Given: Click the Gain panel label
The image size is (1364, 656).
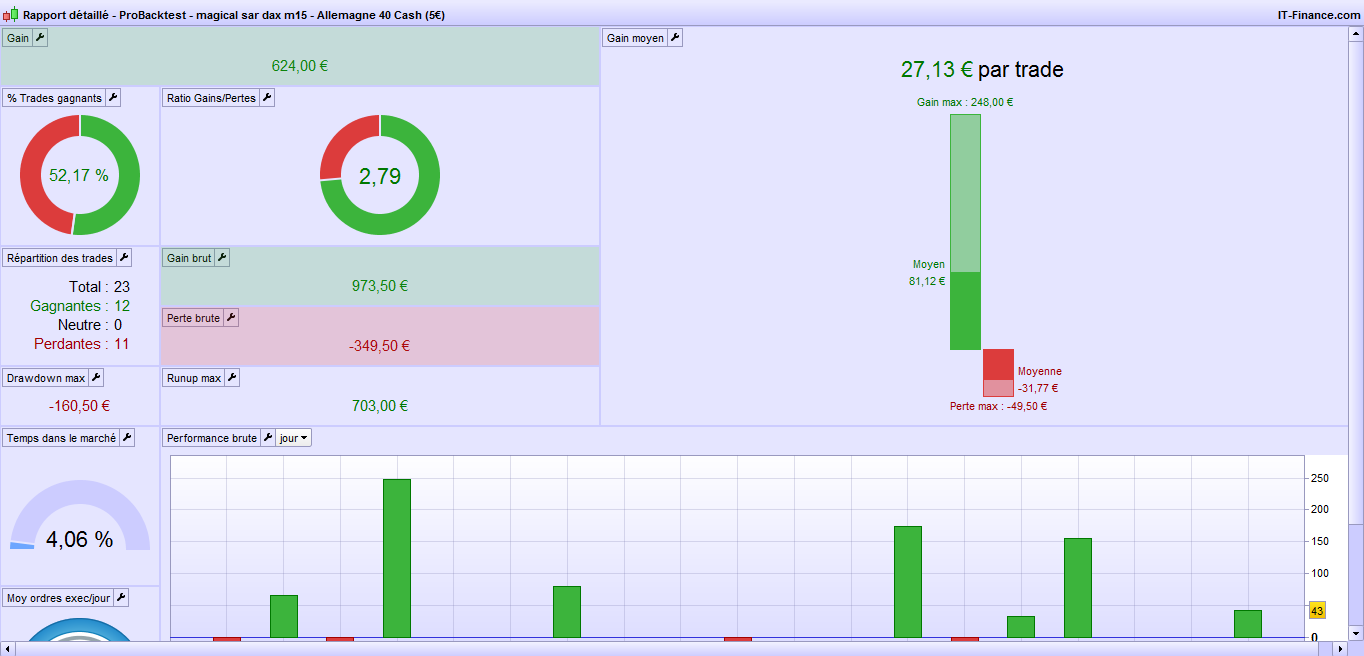Looking at the screenshot, I should (18, 38).
